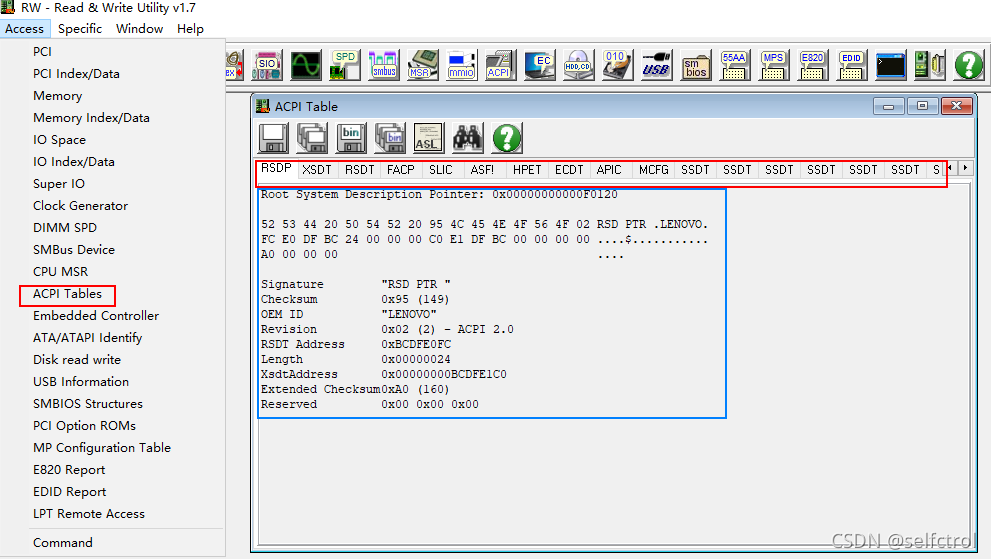The image size is (991, 559).
Task: Click the ASL disassemble icon
Action: pyautogui.click(x=429, y=138)
